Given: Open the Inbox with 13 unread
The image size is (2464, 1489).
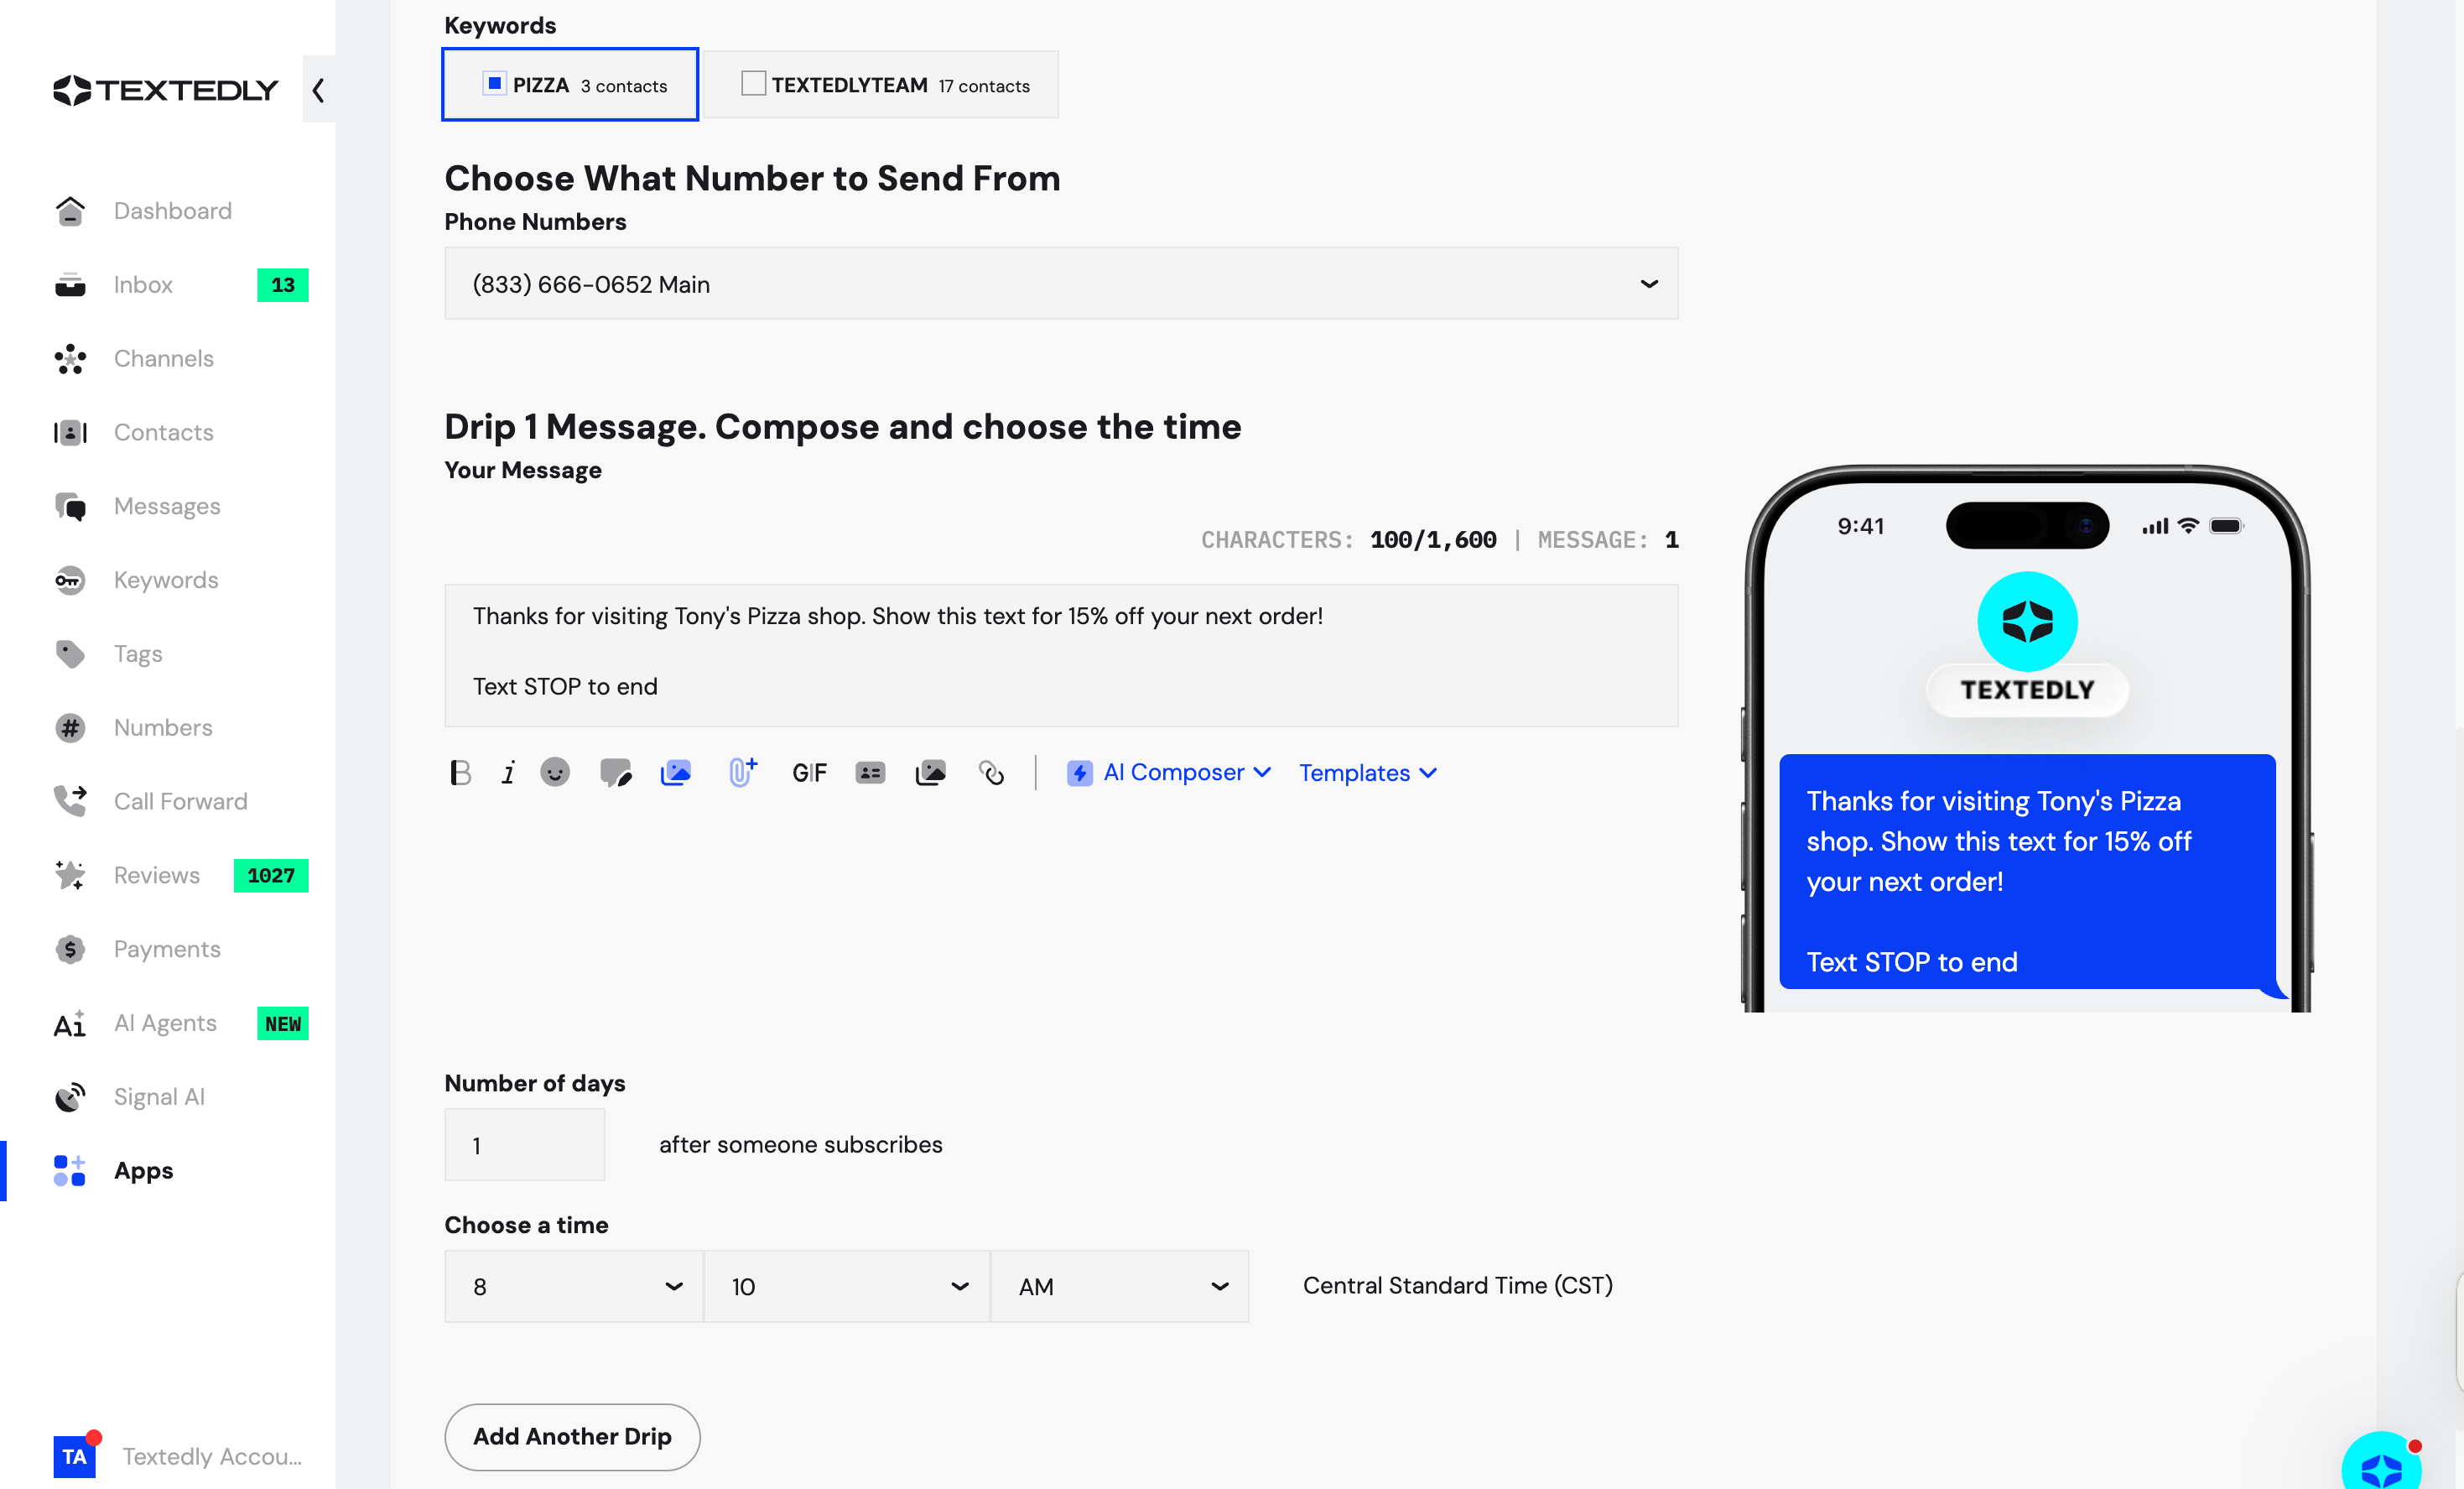Looking at the screenshot, I should (x=180, y=285).
